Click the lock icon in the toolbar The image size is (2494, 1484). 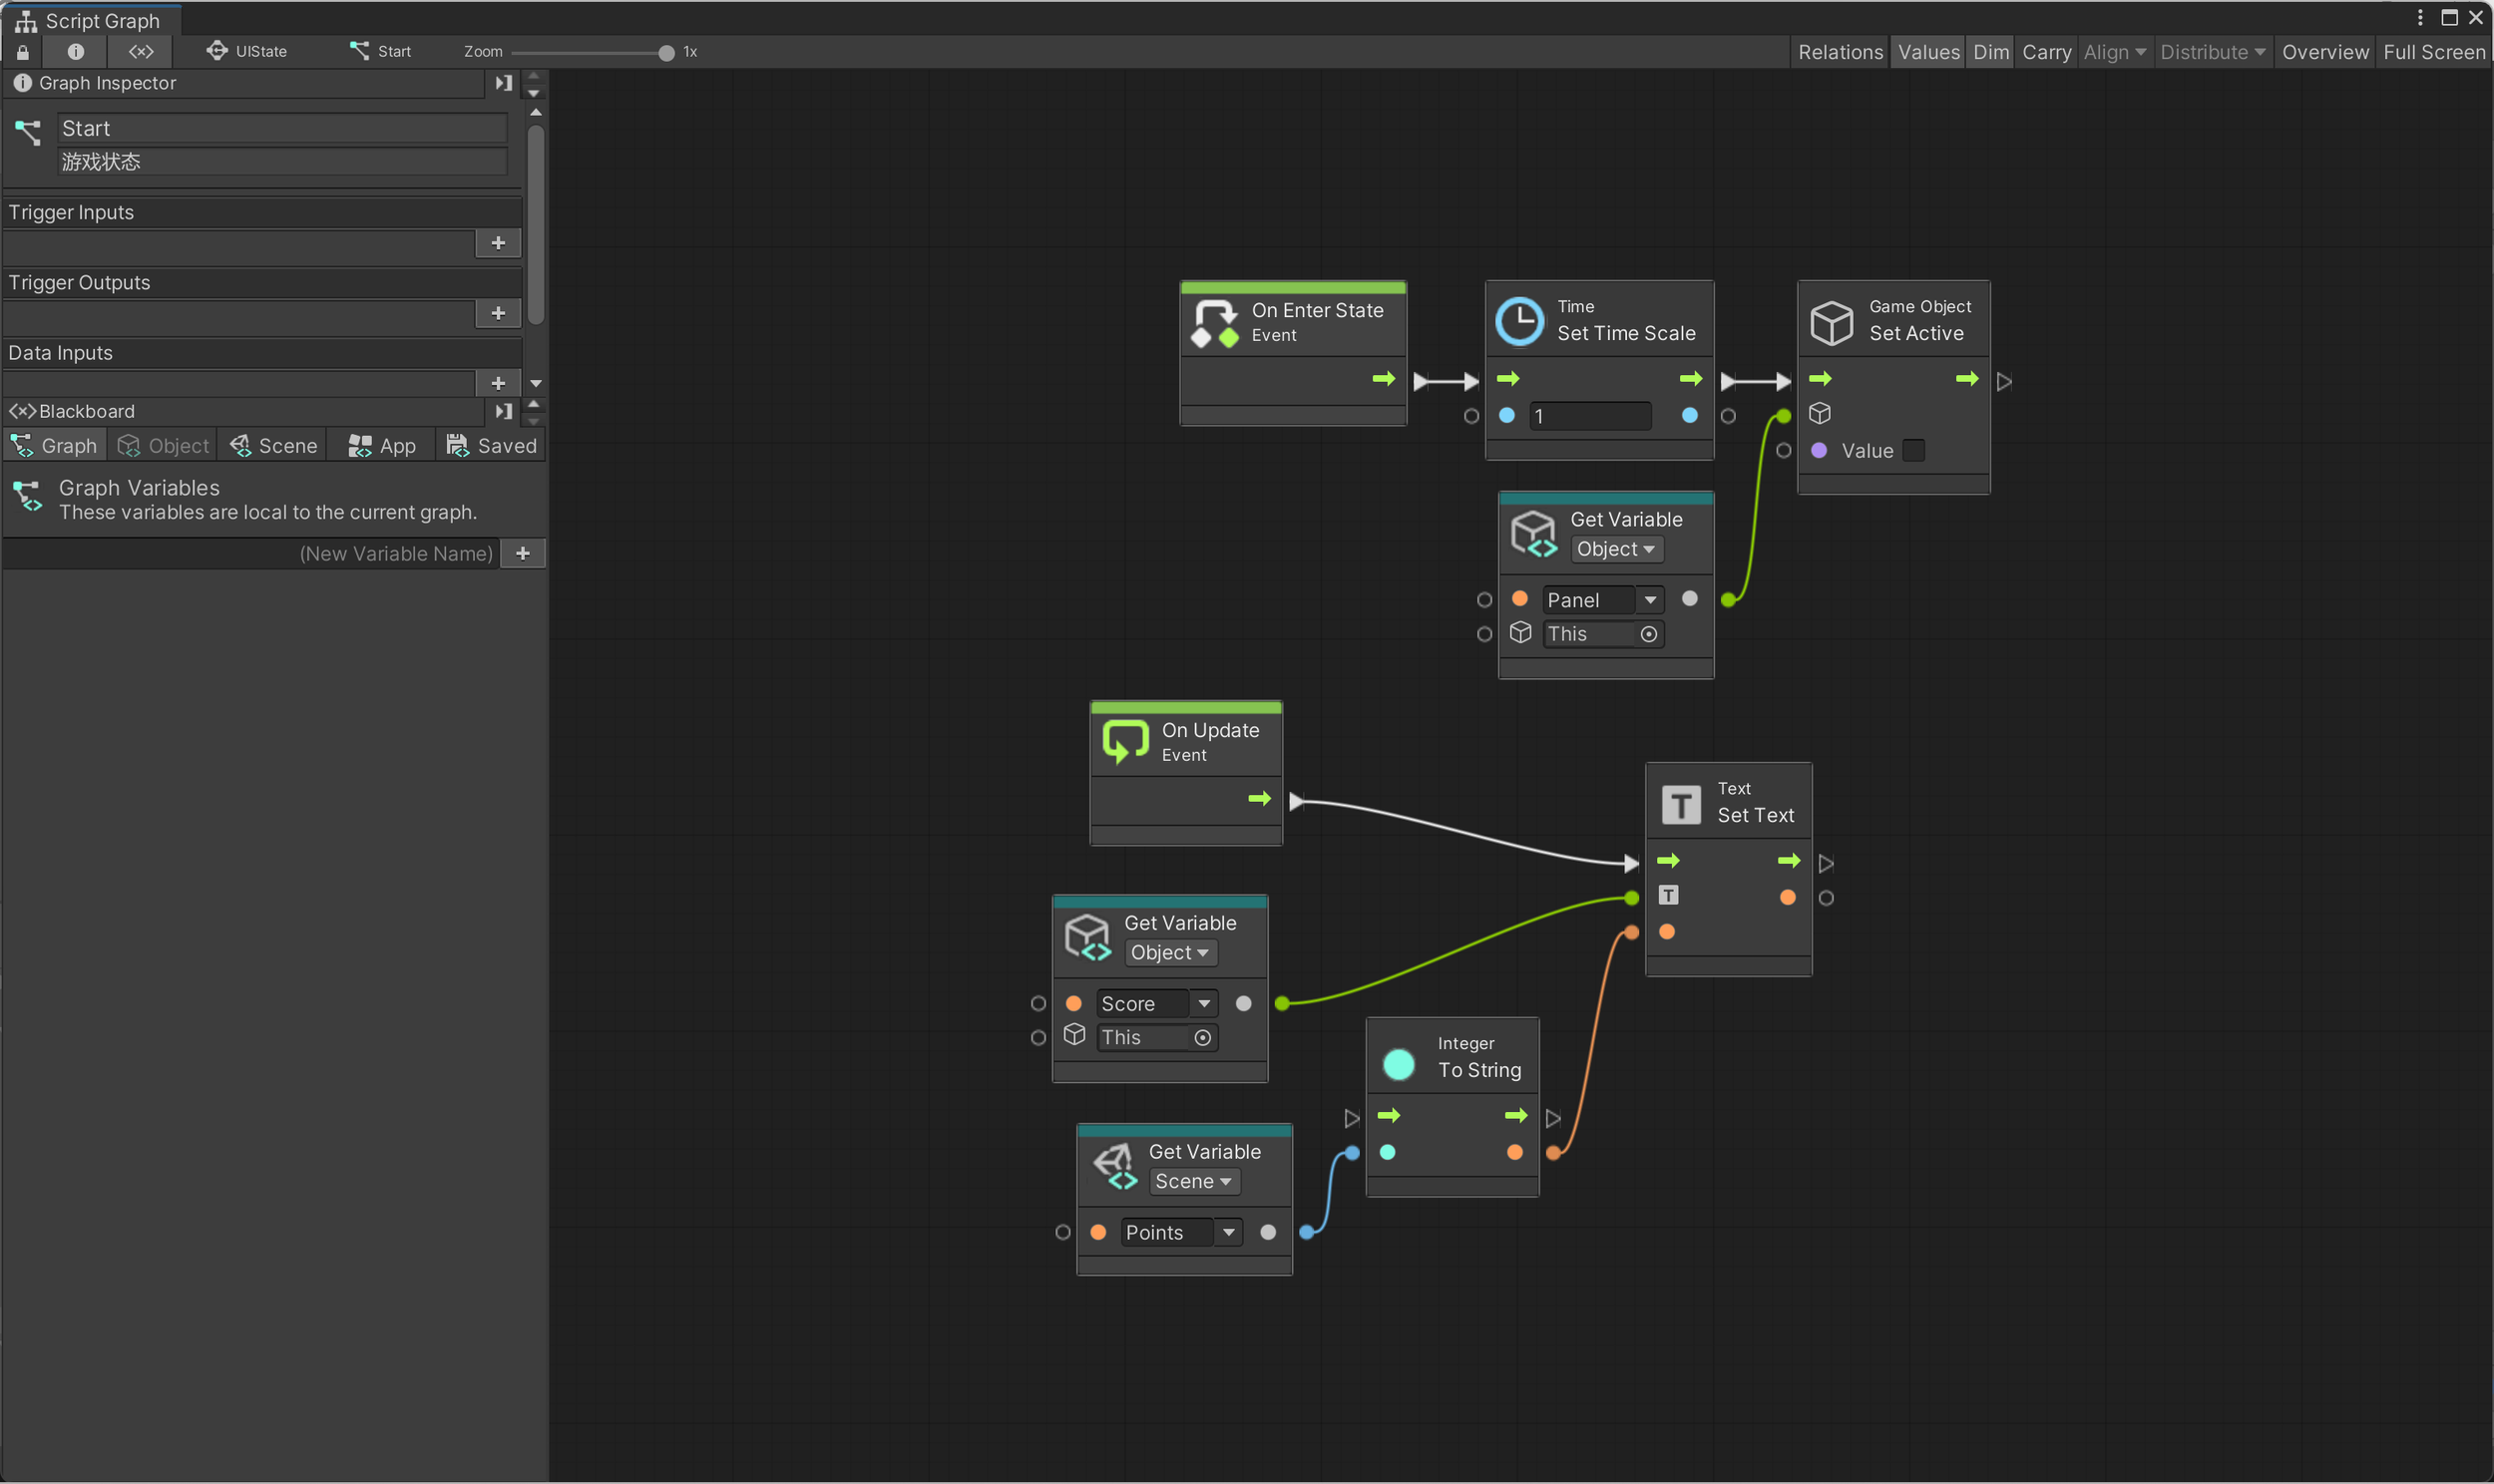(23, 51)
